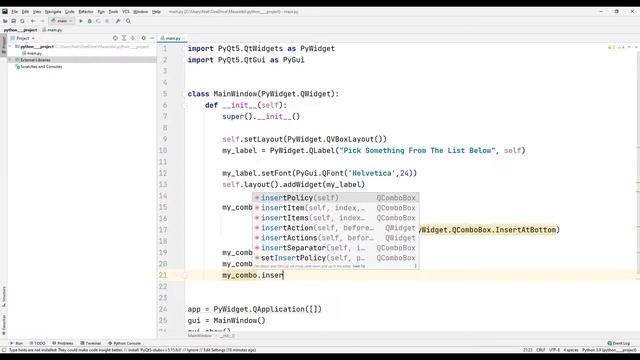Close the main.py editor tab
This screenshot has height=360, width=640.
coord(184,38)
